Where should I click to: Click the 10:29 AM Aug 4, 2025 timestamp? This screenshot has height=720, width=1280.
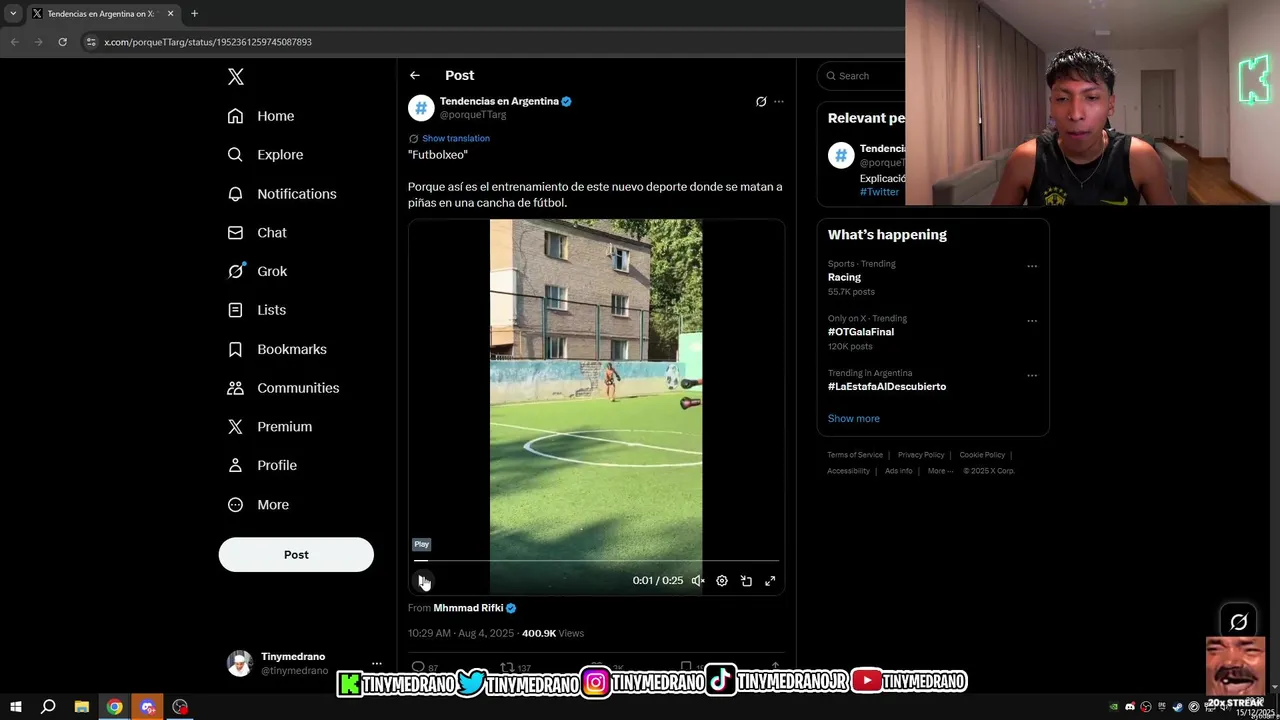[x=461, y=633]
